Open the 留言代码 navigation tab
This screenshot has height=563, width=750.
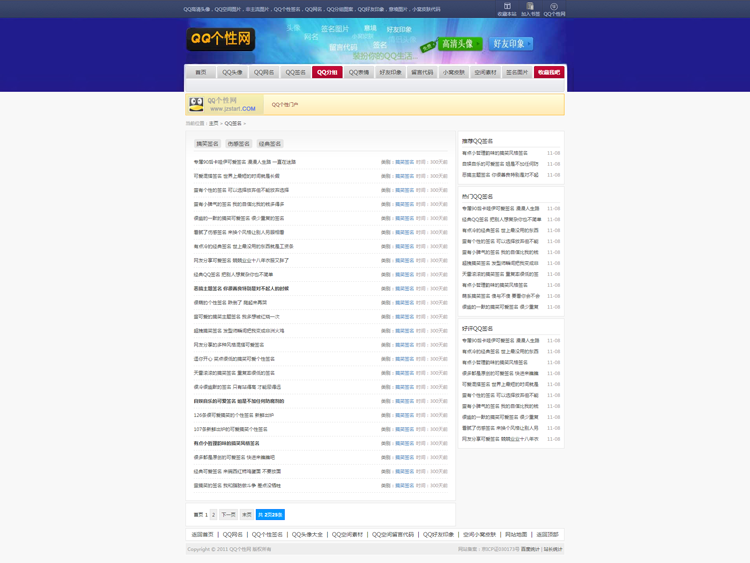coord(422,72)
